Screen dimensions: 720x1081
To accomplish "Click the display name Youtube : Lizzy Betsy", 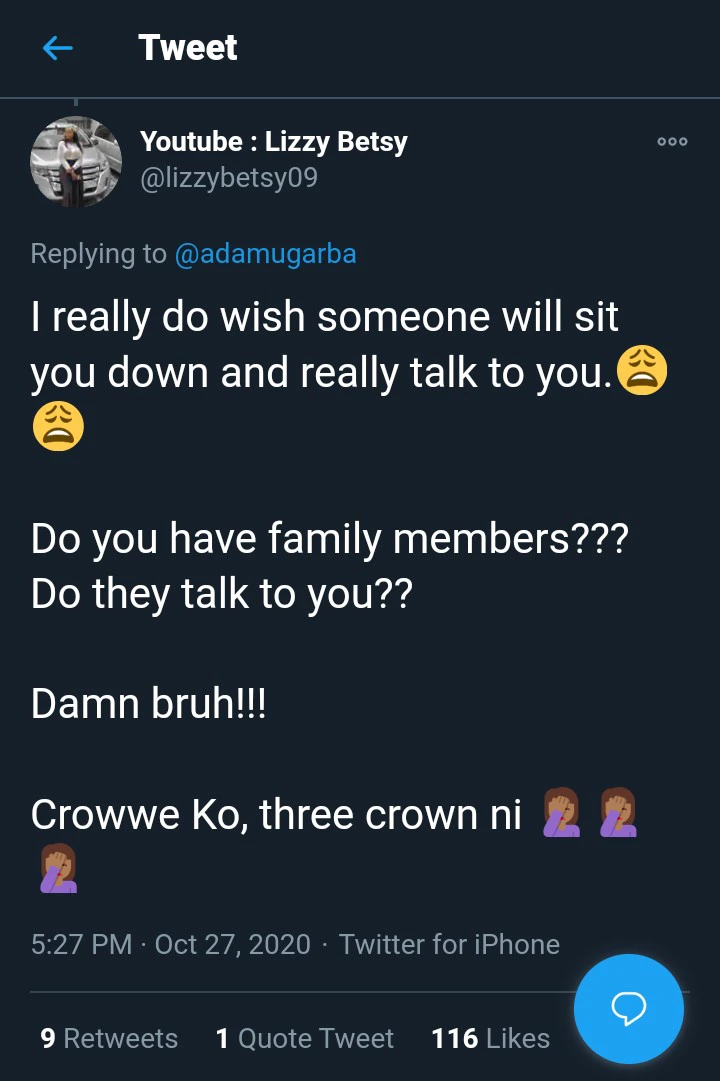I will pyautogui.click(x=273, y=142).
